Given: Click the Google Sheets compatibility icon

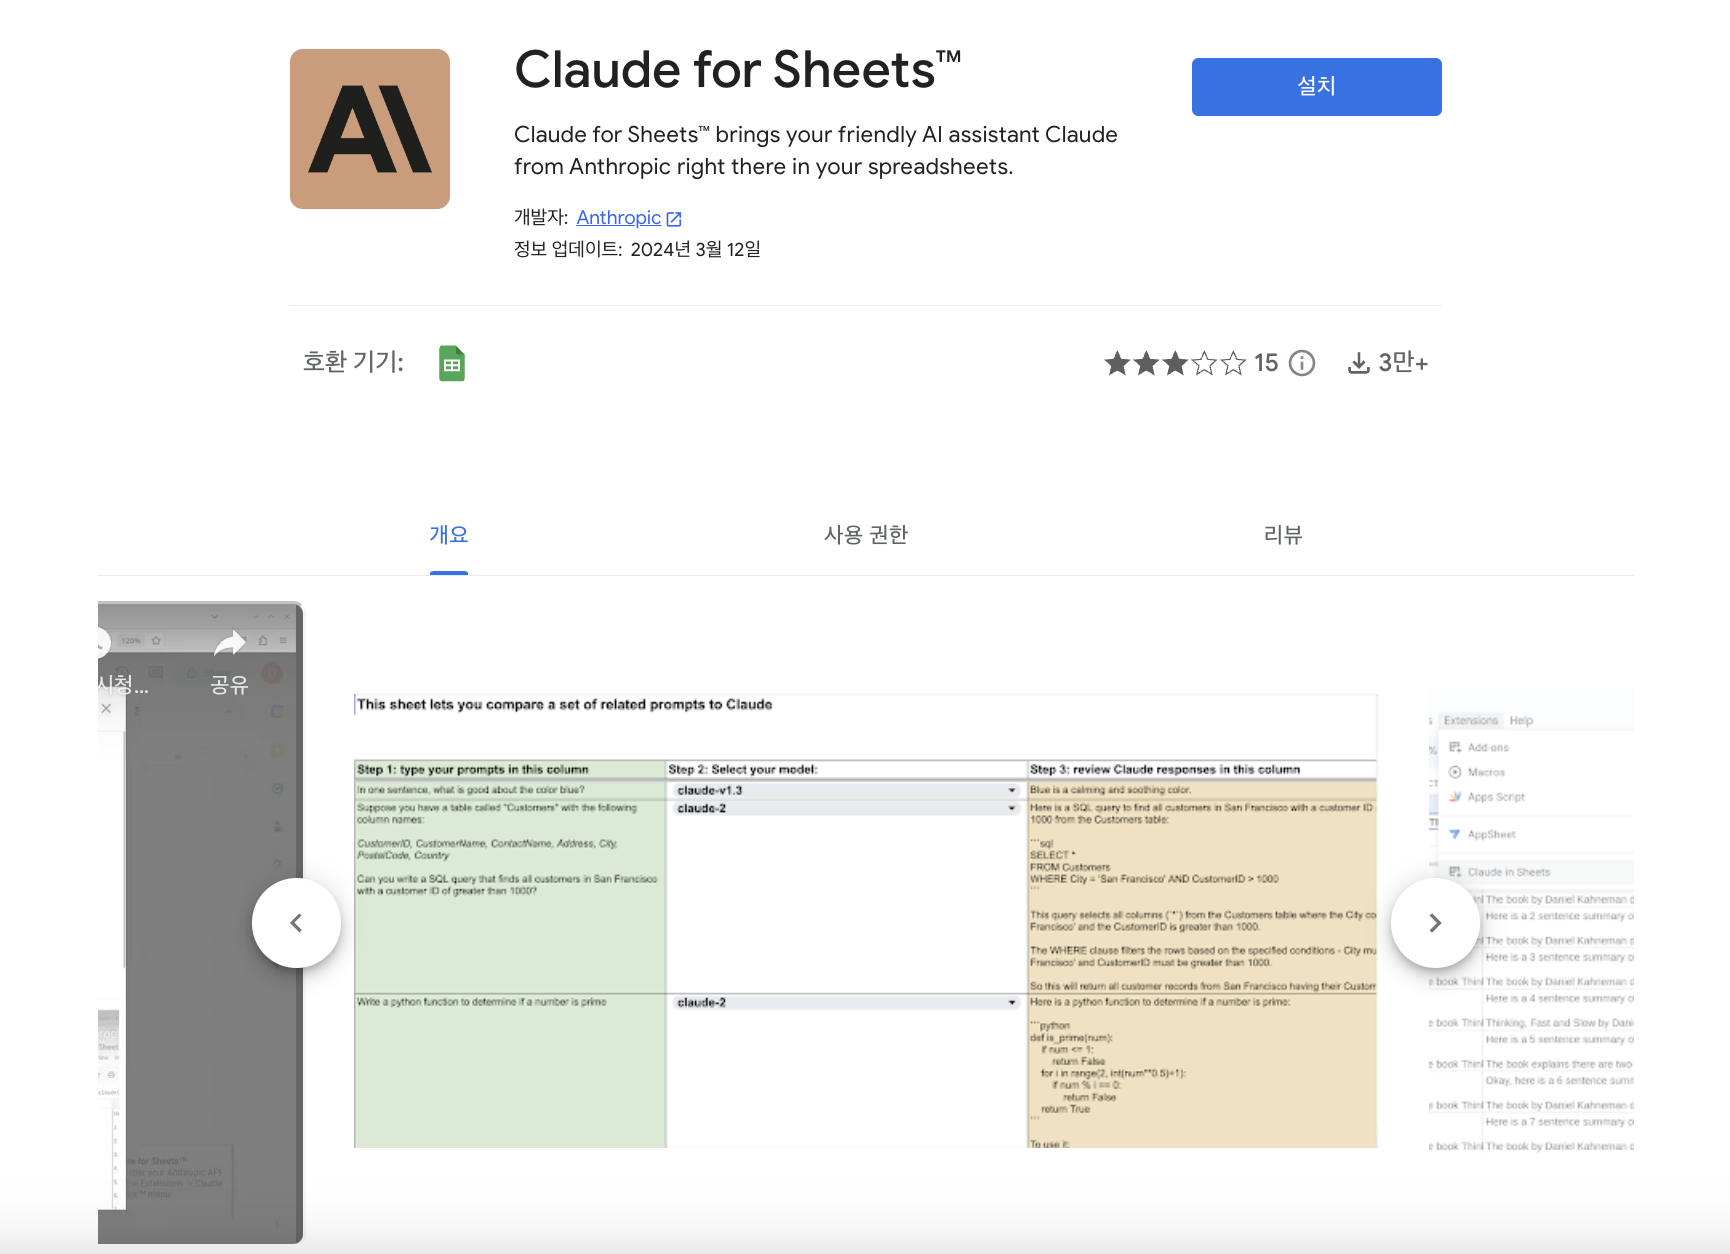Looking at the screenshot, I should tap(451, 363).
